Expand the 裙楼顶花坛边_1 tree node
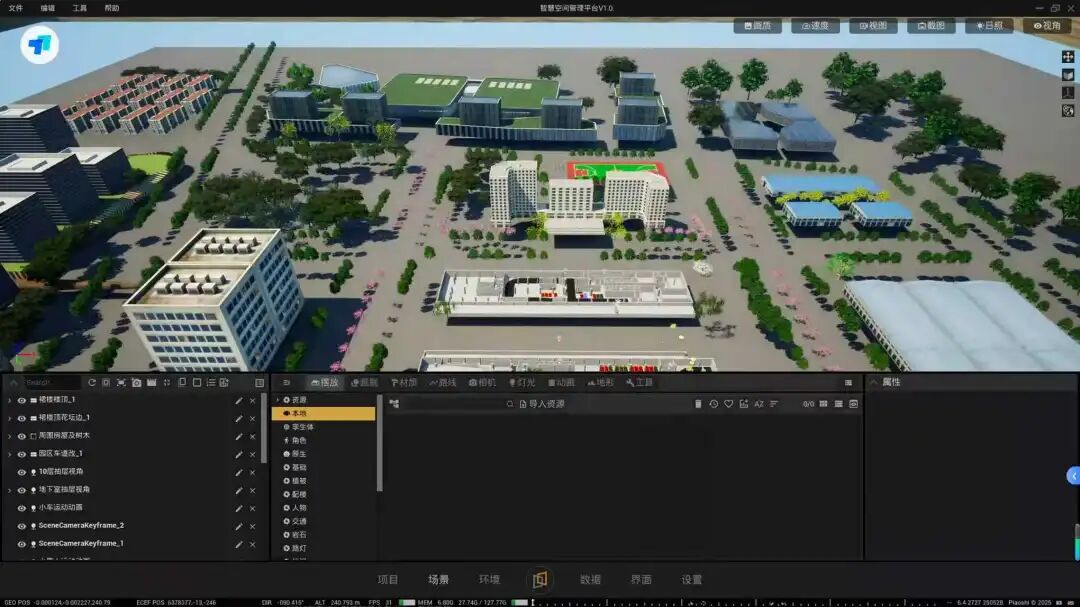The height and width of the screenshot is (607, 1080). tap(10, 418)
